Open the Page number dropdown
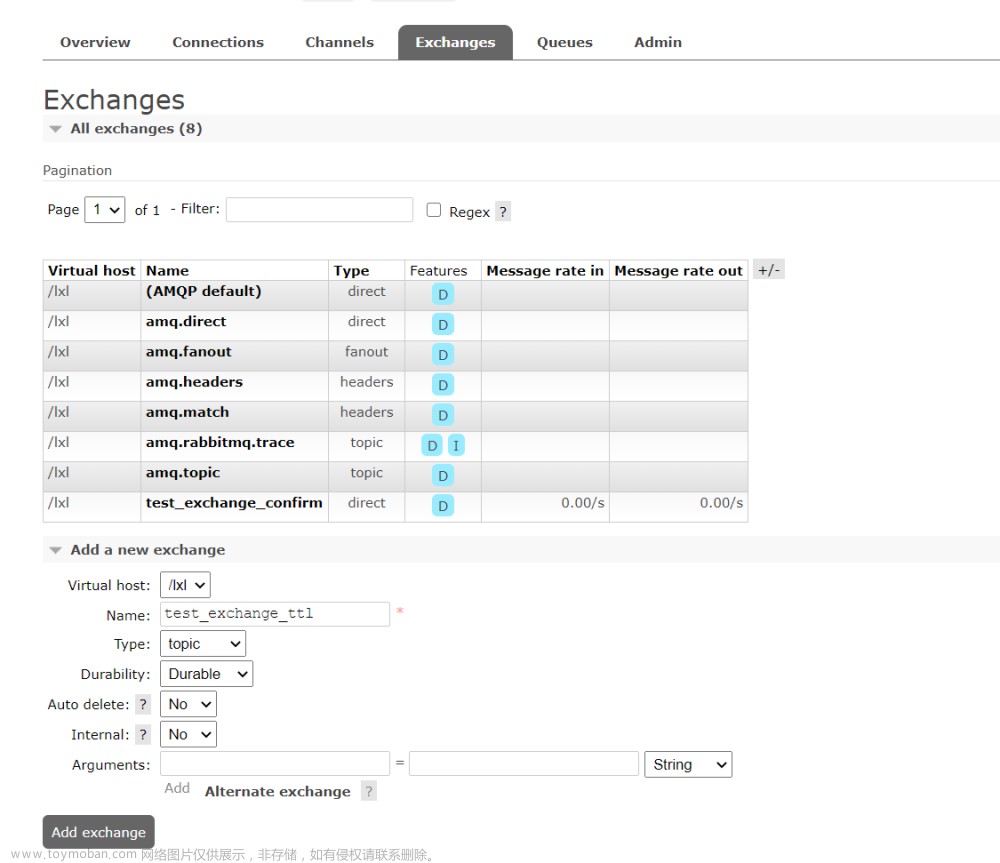The image size is (1000, 863). pyautogui.click(x=105, y=209)
